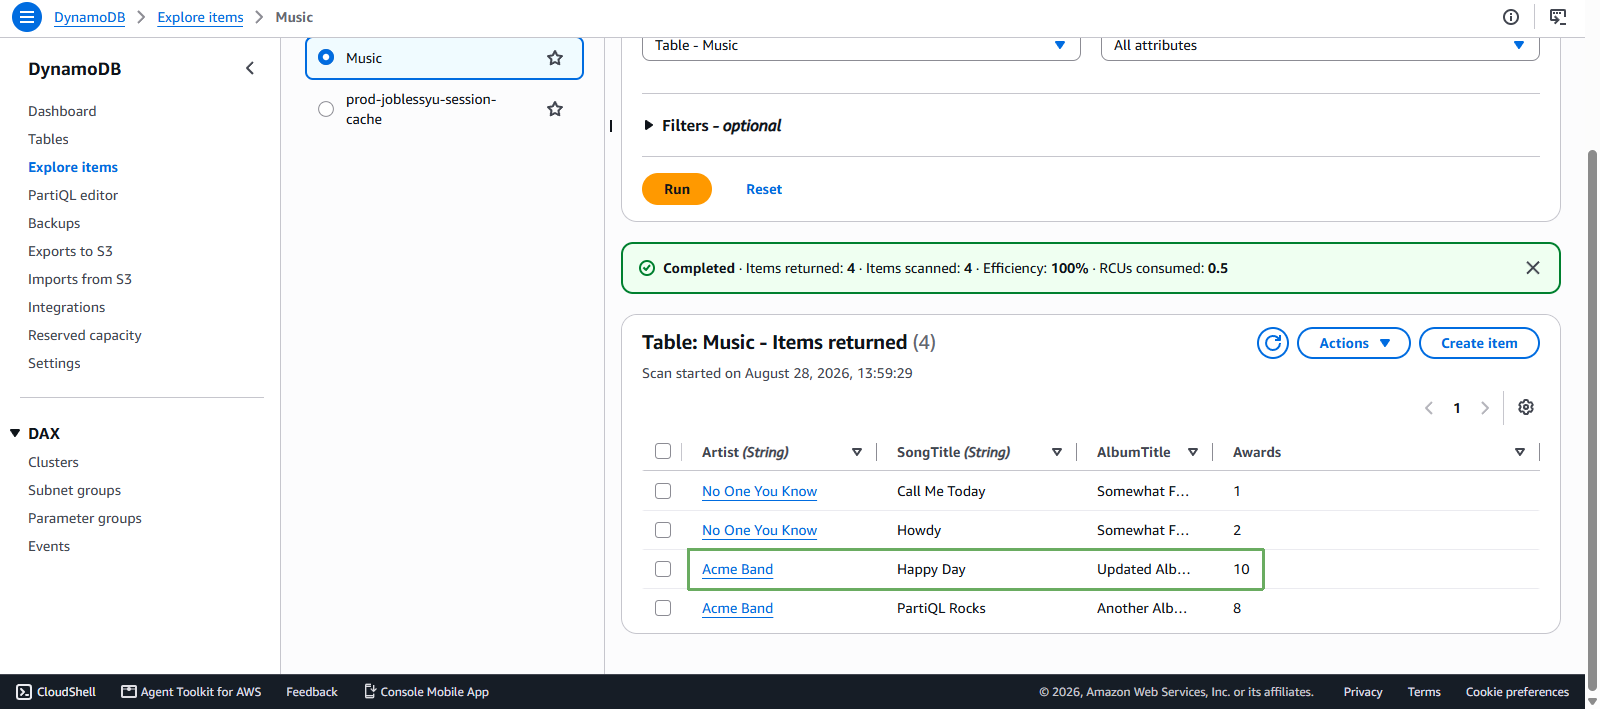1600x709 pixels.
Task: Open PartiQL editor in navigation
Action: point(73,195)
